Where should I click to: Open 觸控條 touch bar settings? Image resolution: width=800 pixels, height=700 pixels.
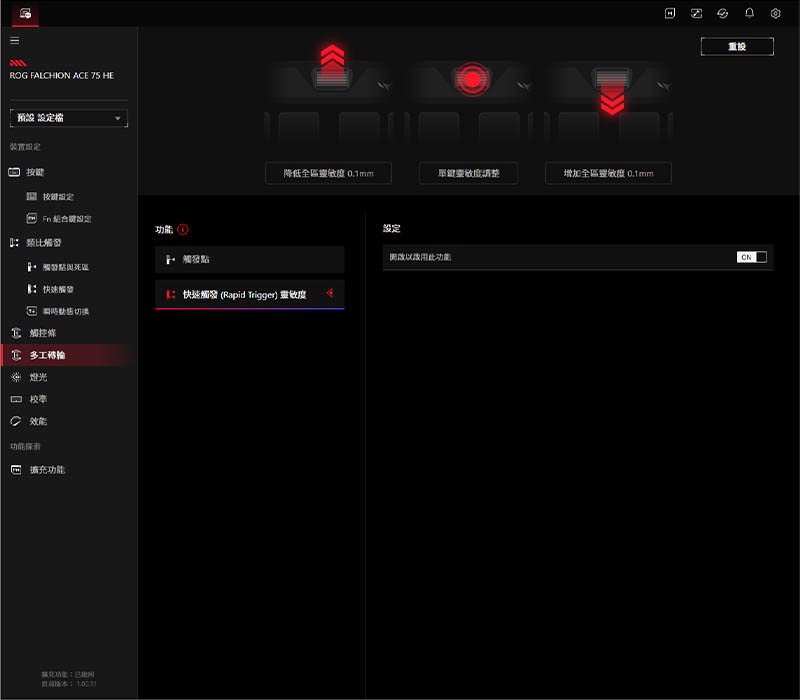point(40,333)
